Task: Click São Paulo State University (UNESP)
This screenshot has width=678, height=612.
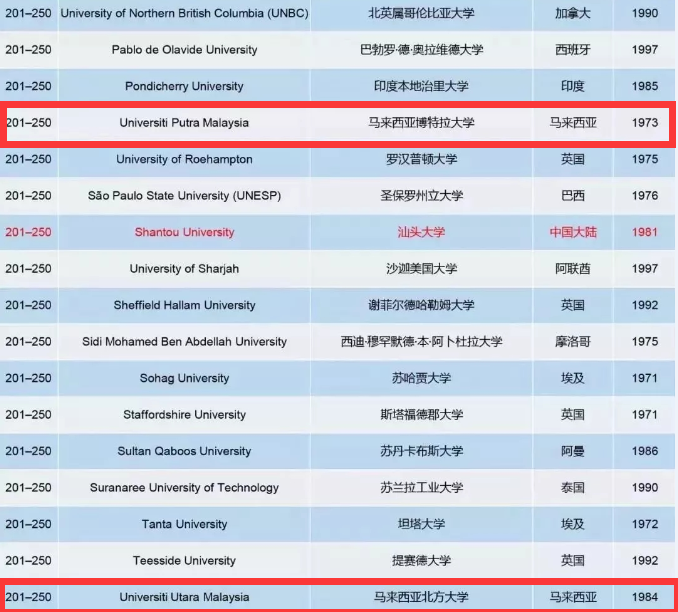Action: coord(185,195)
